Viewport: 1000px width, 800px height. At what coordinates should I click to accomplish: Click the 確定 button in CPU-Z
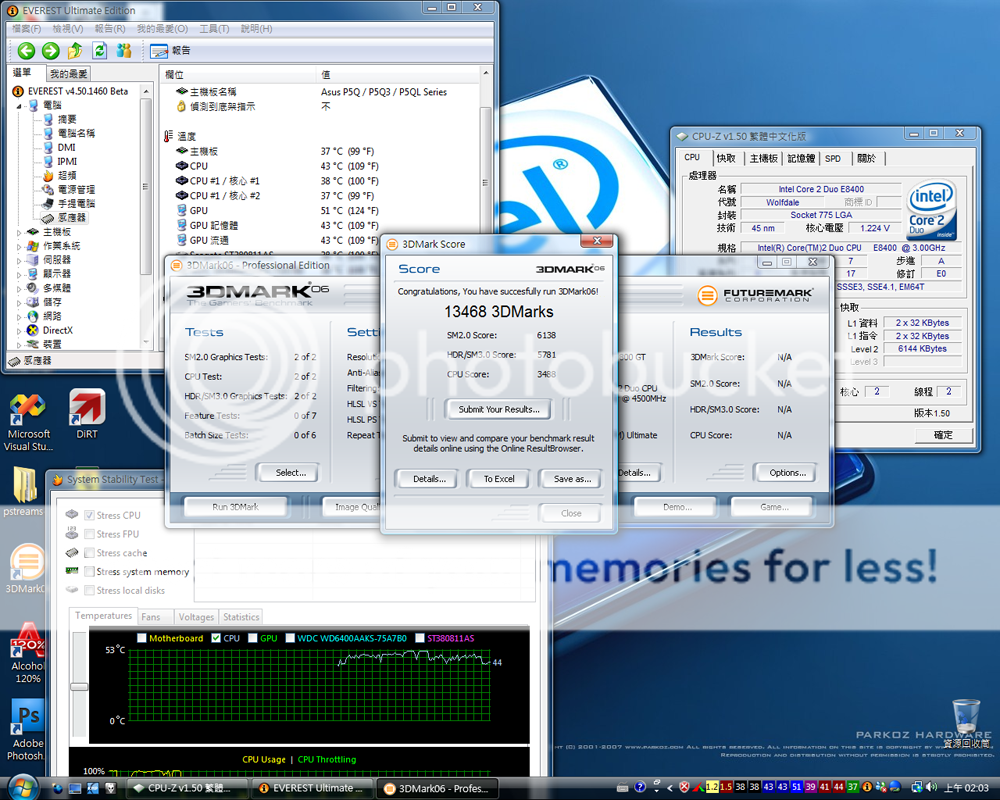point(943,435)
